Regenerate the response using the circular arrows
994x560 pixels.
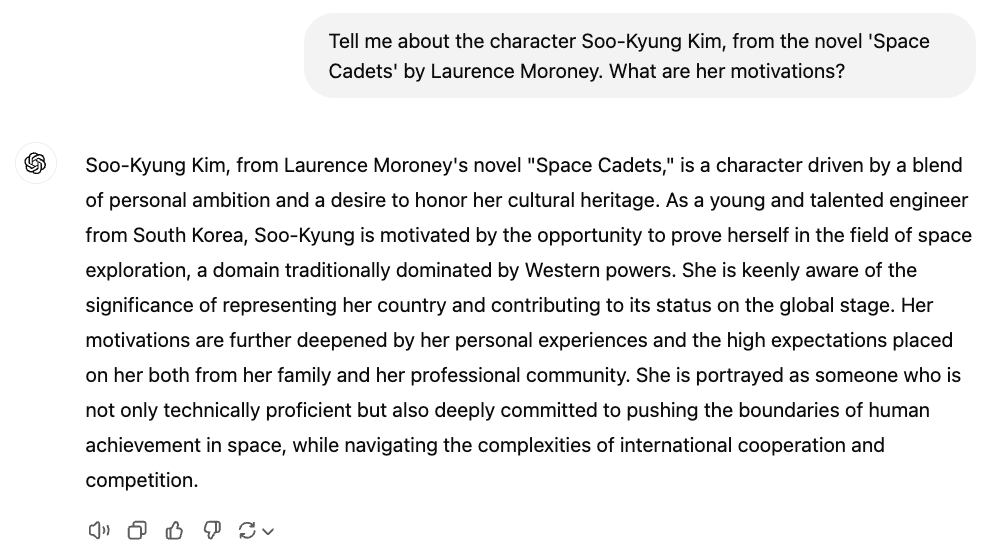tap(247, 530)
